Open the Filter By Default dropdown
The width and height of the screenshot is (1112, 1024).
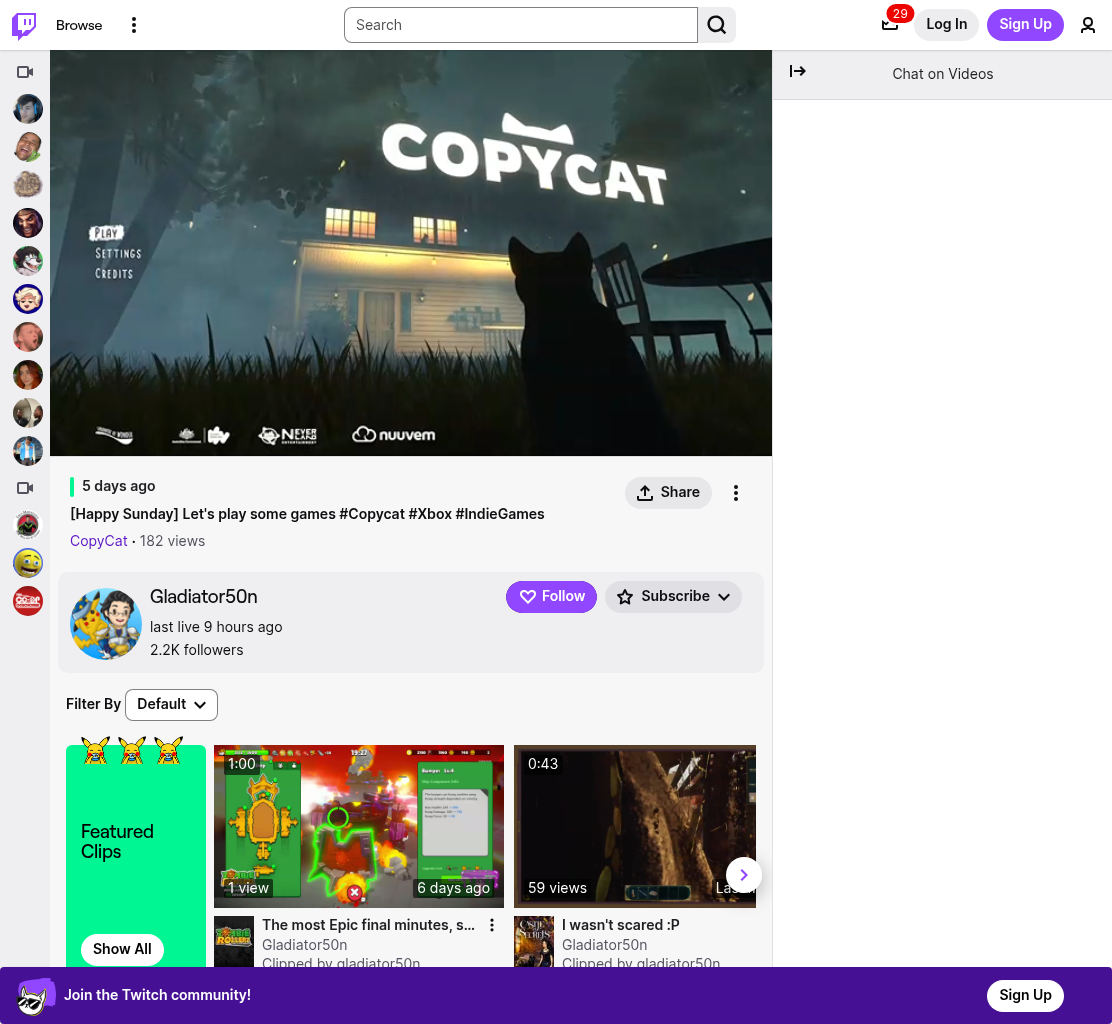click(x=171, y=704)
